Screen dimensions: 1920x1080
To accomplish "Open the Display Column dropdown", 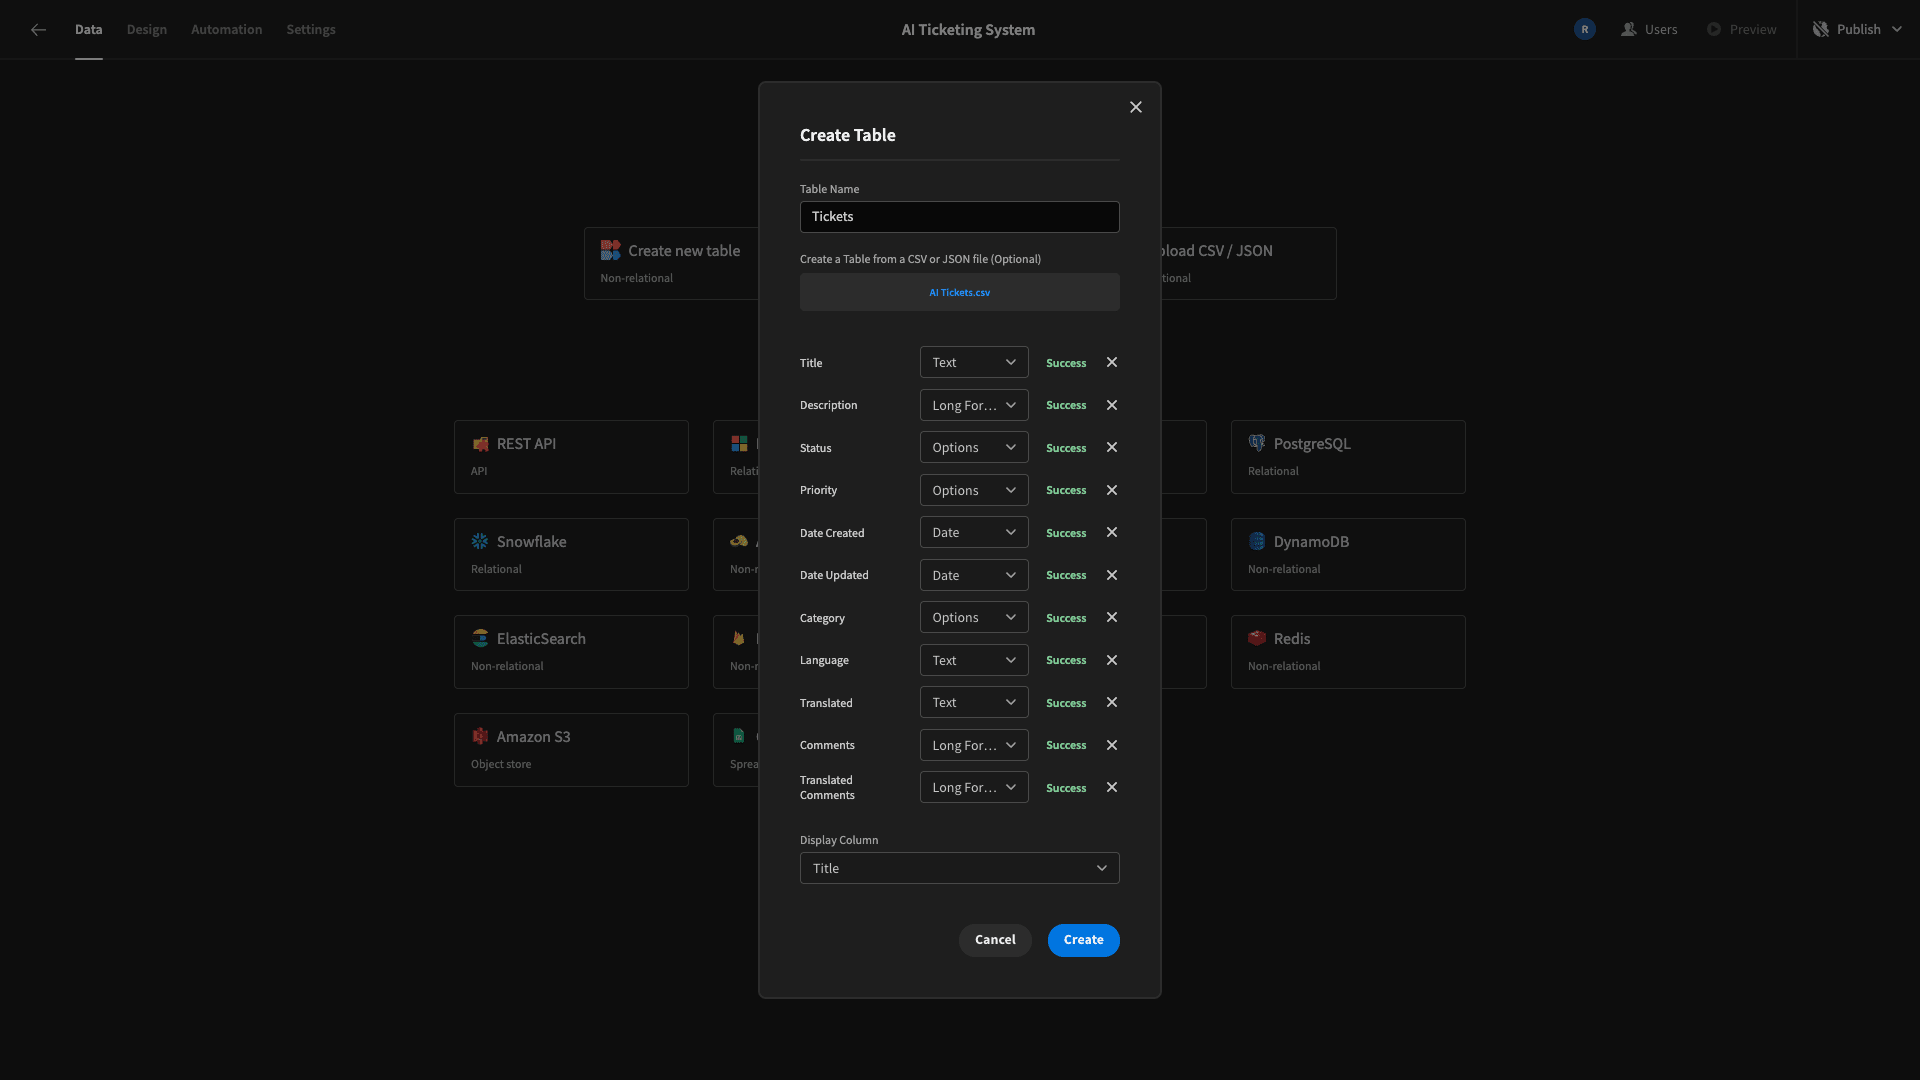I will pyautogui.click(x=959, y=868).
